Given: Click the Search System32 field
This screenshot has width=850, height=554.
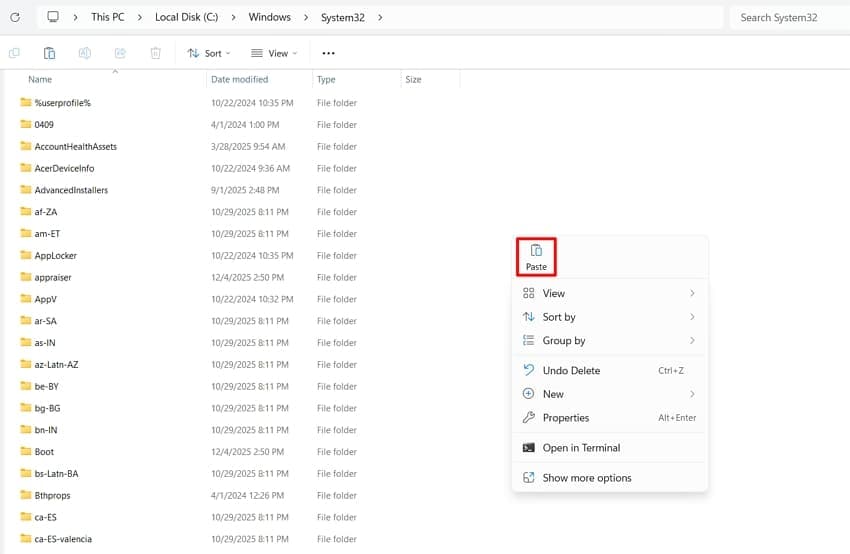Looking at the screenshot, I should pyautogui.click(x=790, y=17).
